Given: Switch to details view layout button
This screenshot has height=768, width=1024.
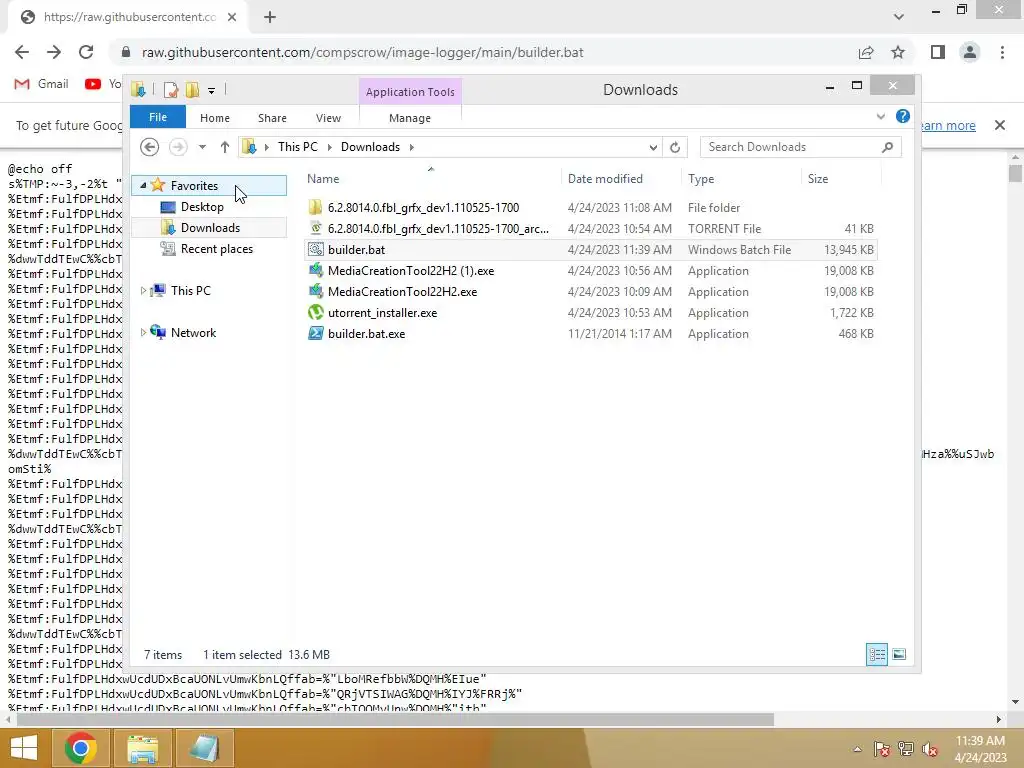Looking at the screenshot, I should (x=876, y=654).
